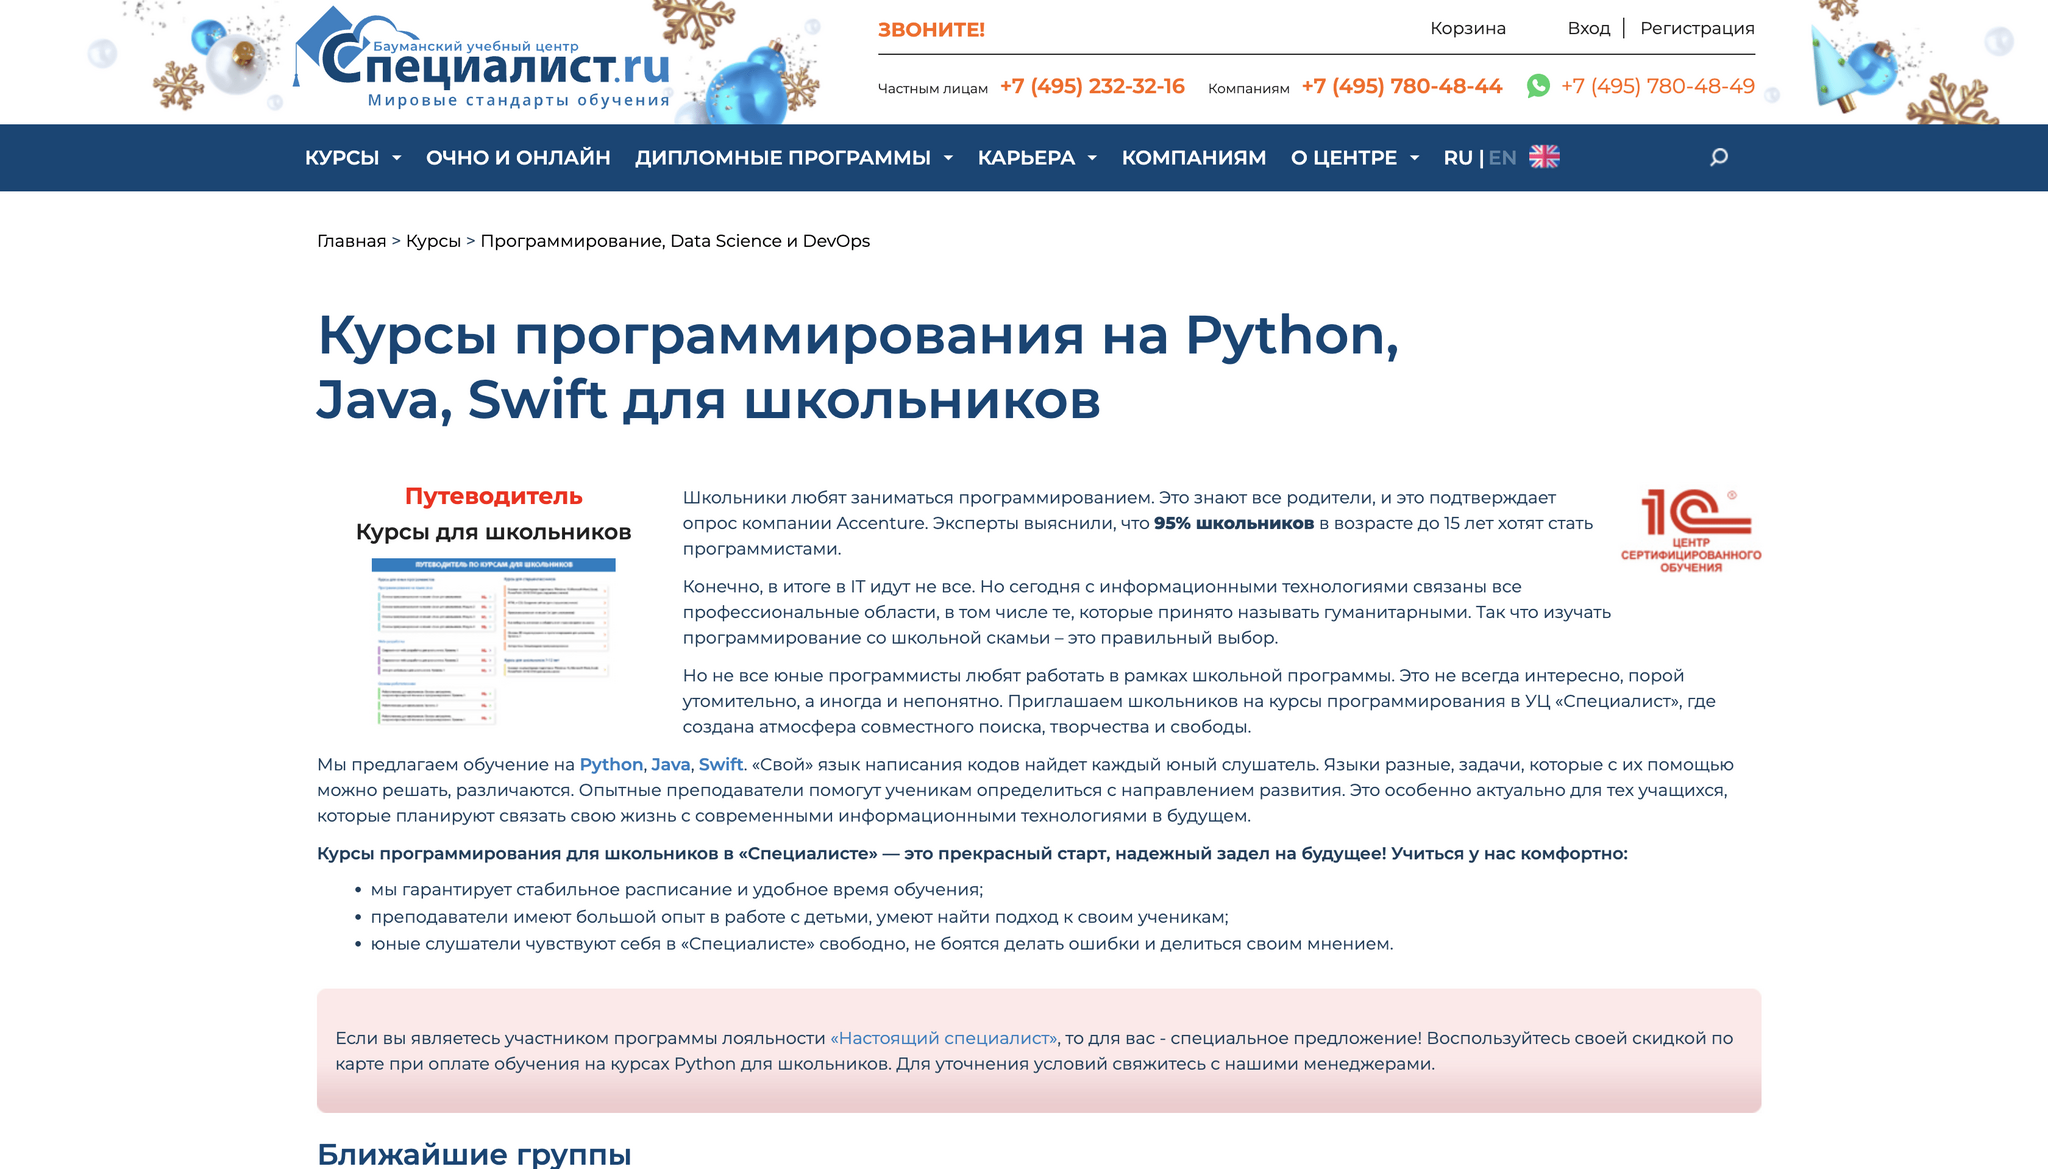Click the Частным лицам label
This screenshot has width=2048, height=1169.
coord(932,88)
